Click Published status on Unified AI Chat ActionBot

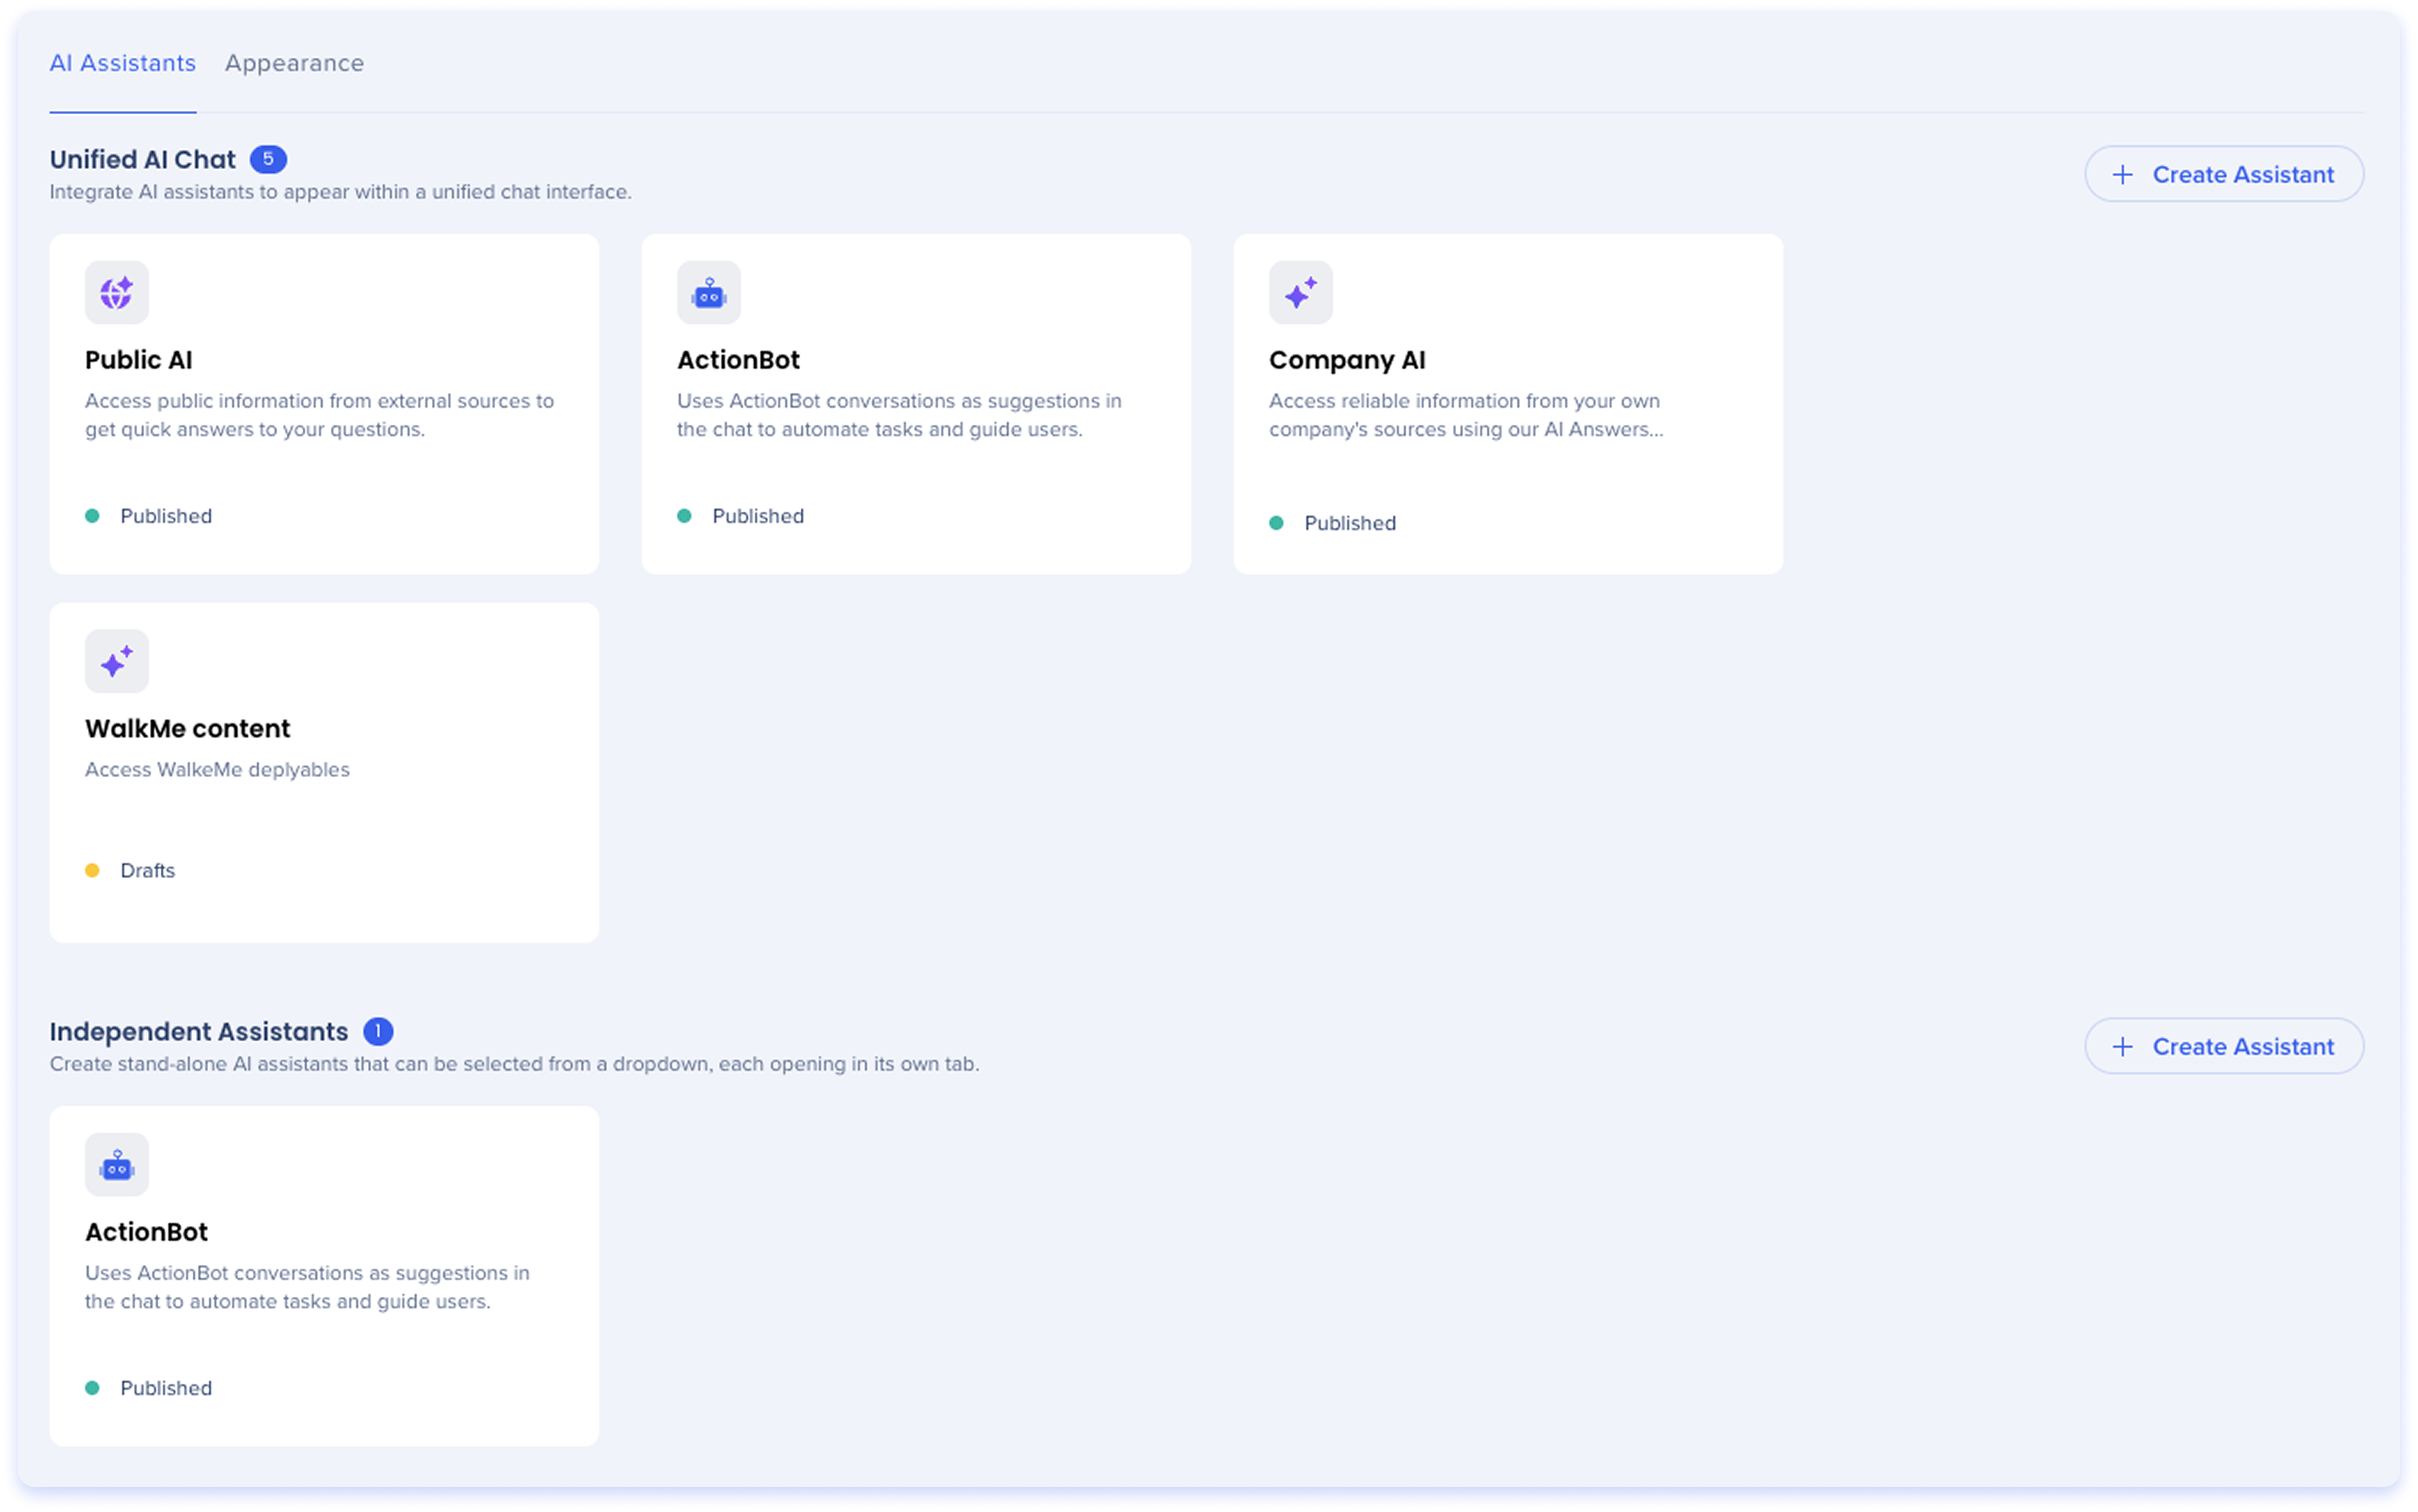coord(741,516)
